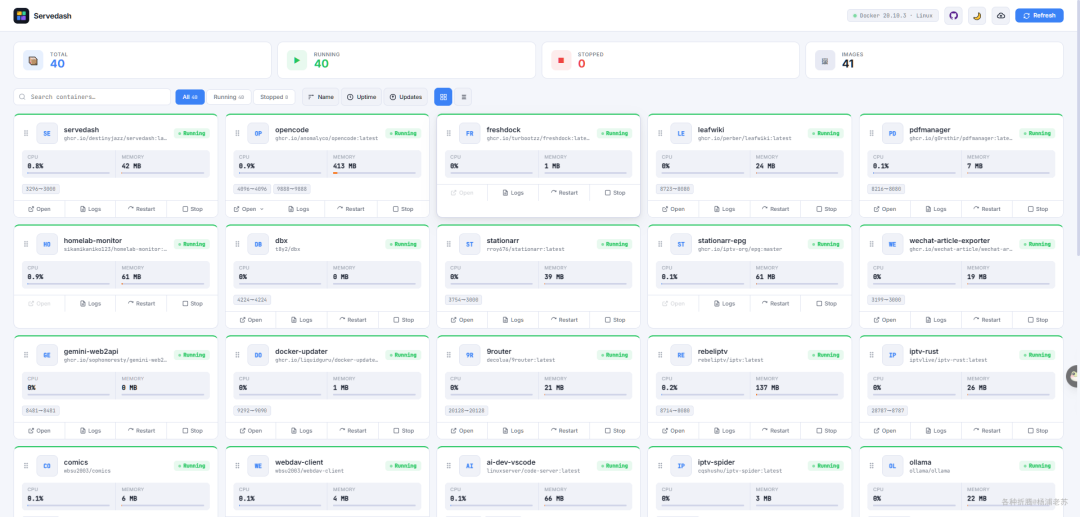
Task: Focus the Search containers field
Action: tap(92, 97)
